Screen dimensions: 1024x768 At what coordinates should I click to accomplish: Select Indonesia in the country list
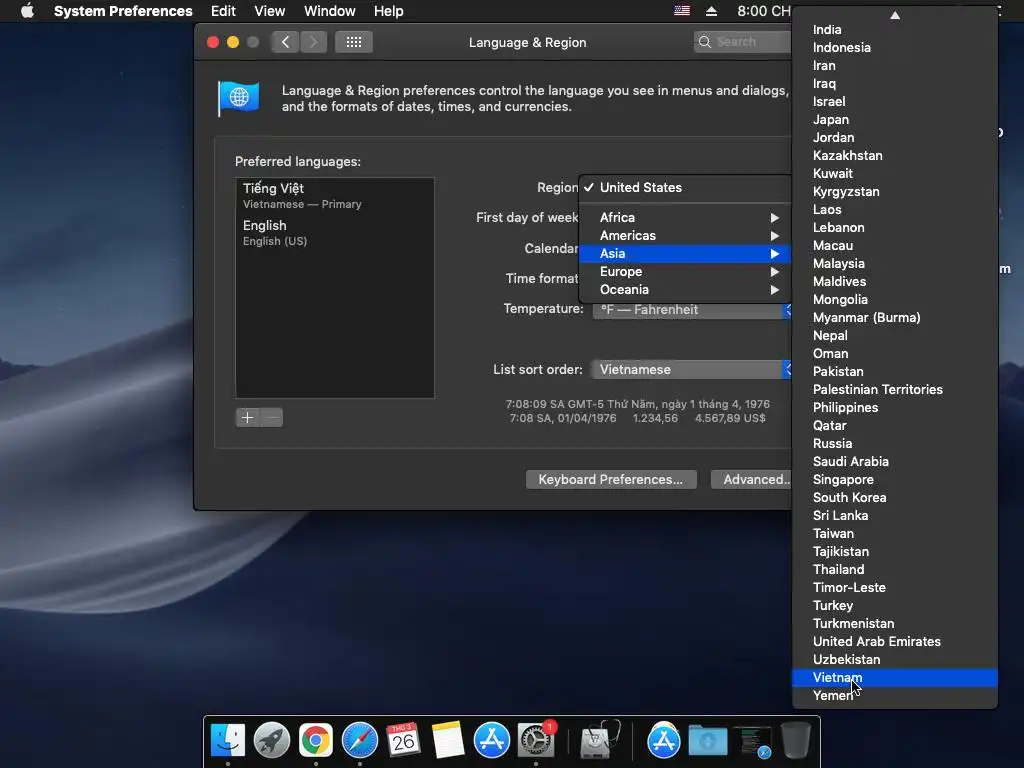pyautogui.click(x=895, y=48)
